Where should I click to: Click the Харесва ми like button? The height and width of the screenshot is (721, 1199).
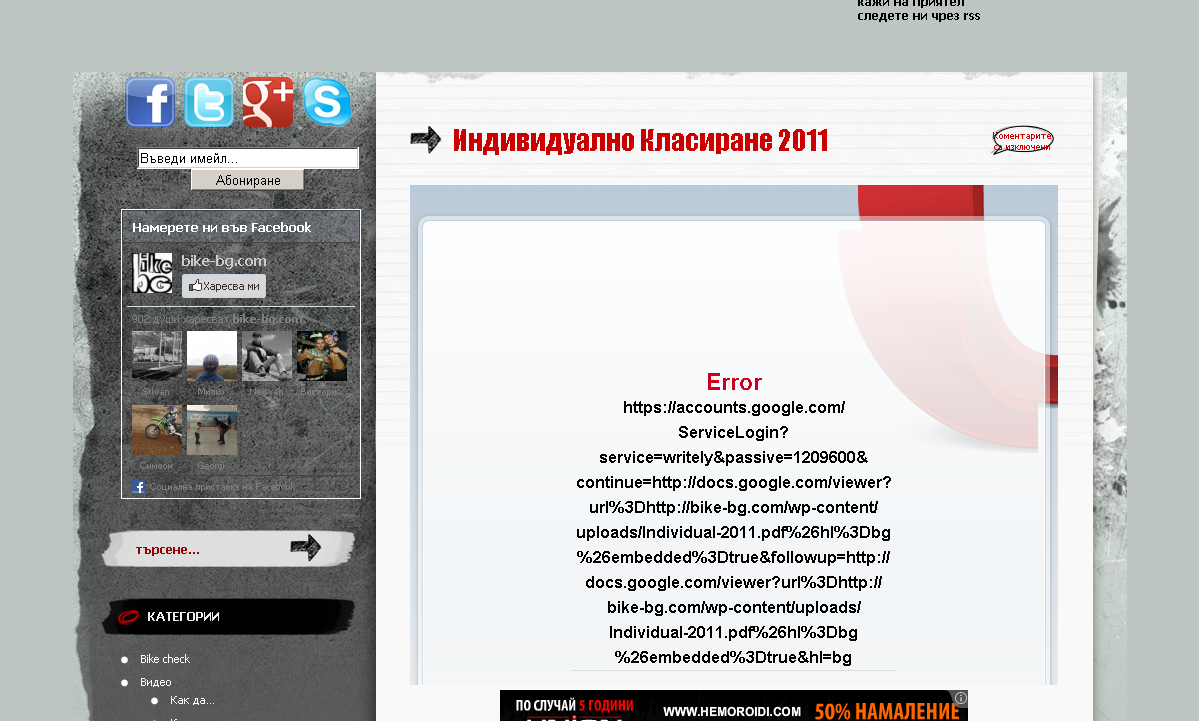(224, 286)
